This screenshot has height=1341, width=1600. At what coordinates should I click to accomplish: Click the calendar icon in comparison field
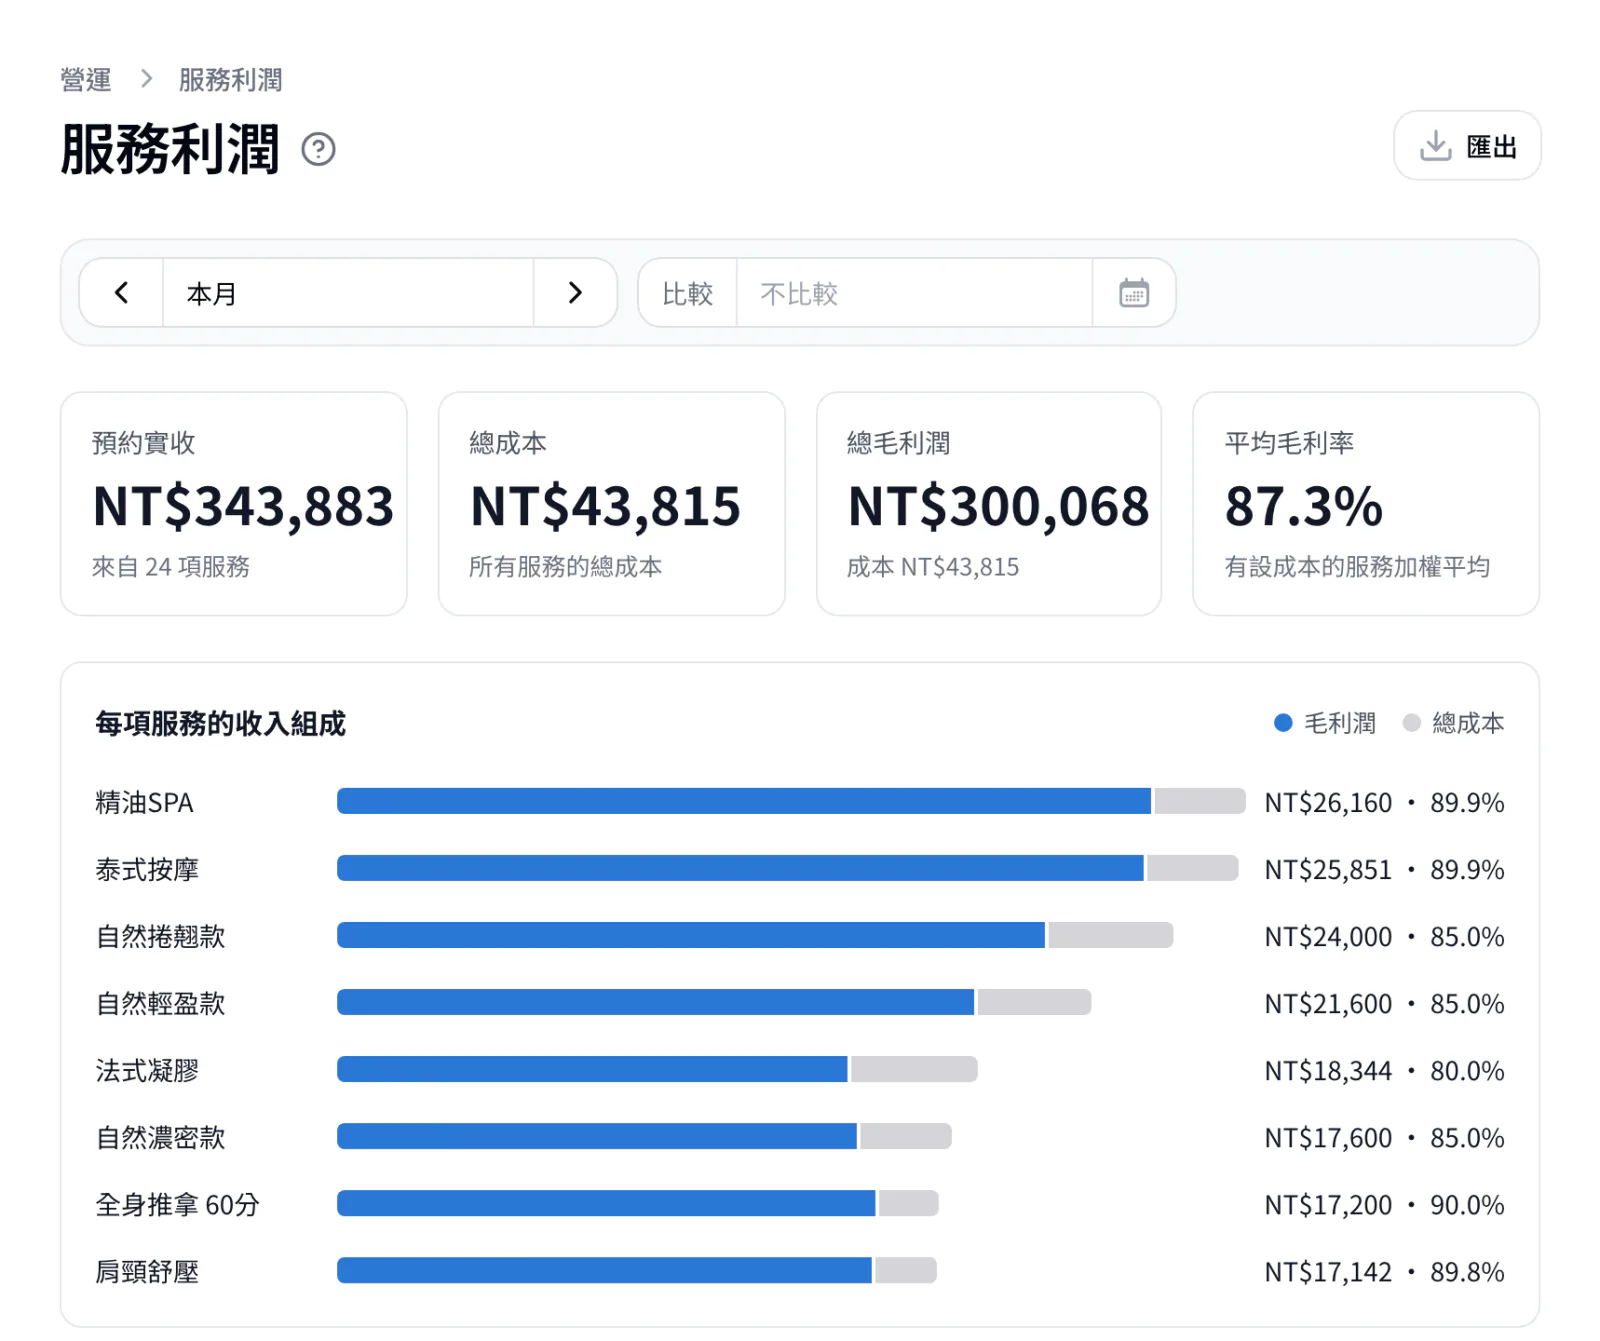tap(1134, 293)
